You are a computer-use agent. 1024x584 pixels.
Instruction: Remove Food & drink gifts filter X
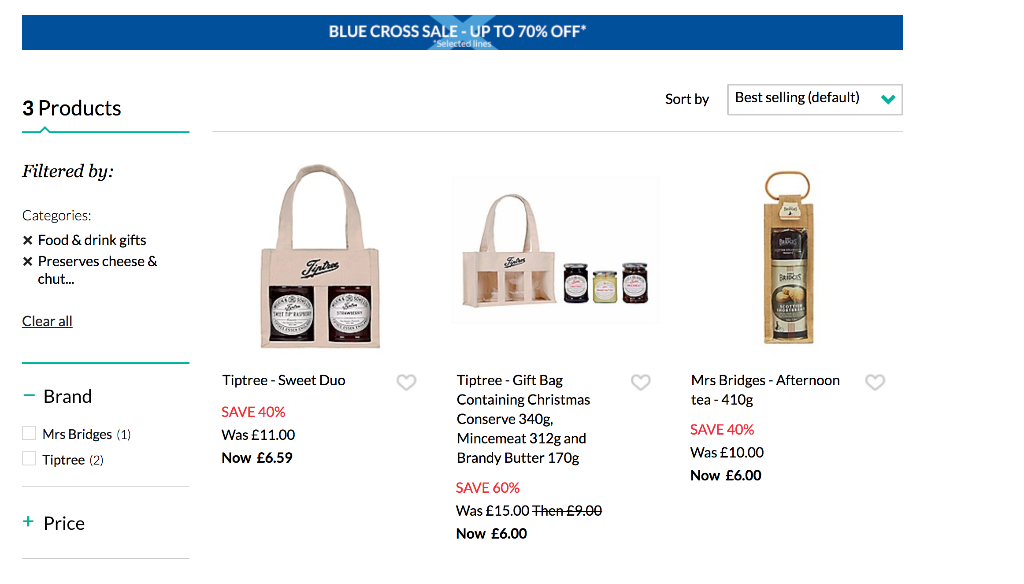(27, 240)
